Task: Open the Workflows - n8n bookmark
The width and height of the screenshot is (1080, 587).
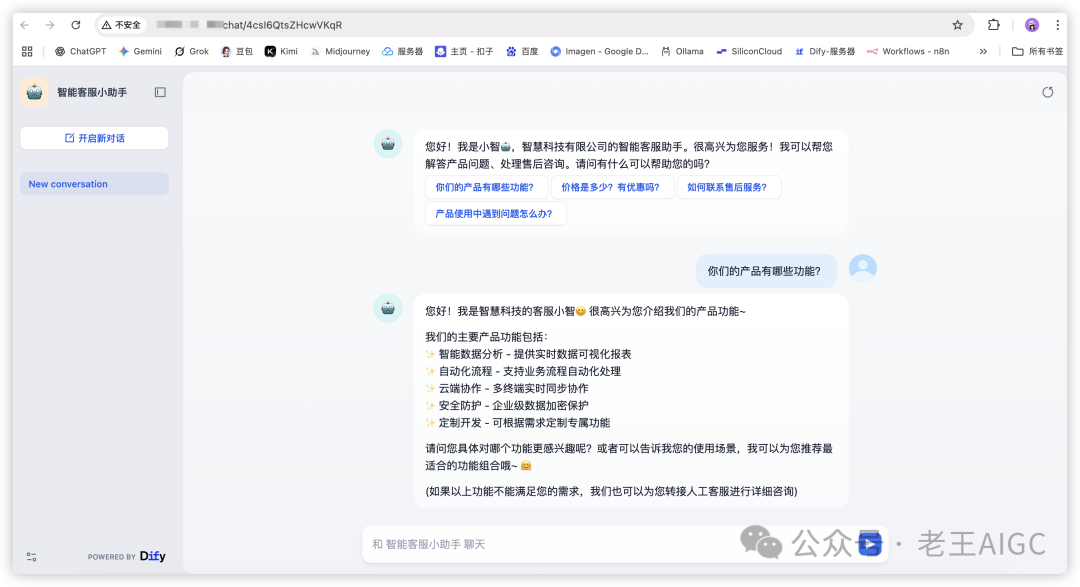Action: click(908, 51)
